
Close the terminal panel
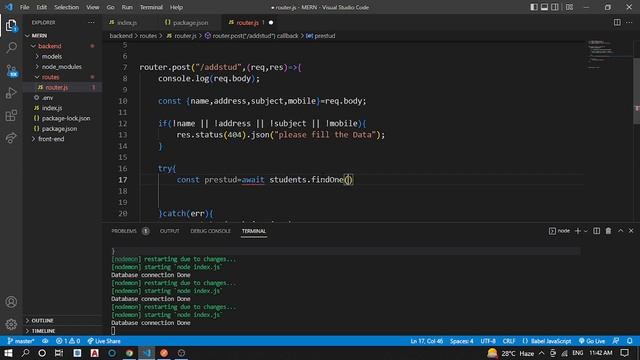631,231
